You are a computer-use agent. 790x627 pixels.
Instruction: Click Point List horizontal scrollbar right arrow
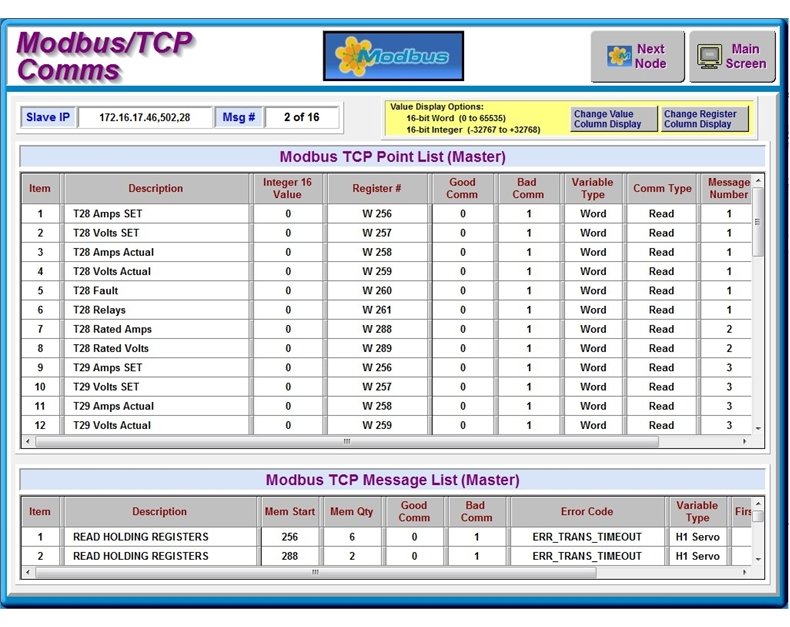click(x=744, y=441)
